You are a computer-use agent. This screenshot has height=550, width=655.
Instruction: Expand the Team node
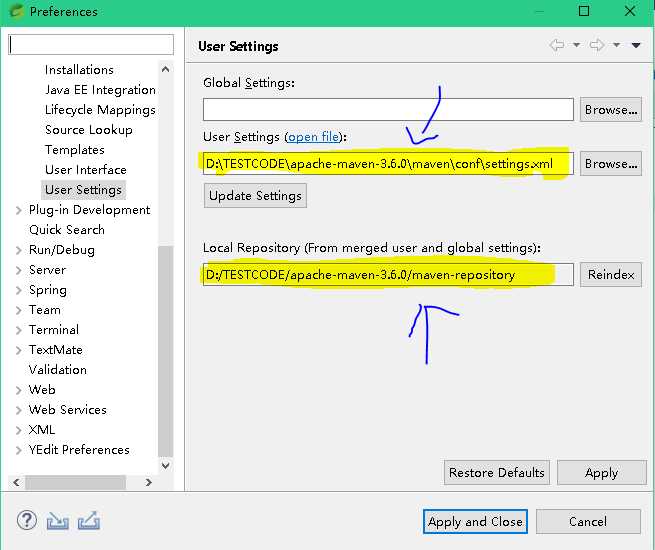(x=18, y=310)
